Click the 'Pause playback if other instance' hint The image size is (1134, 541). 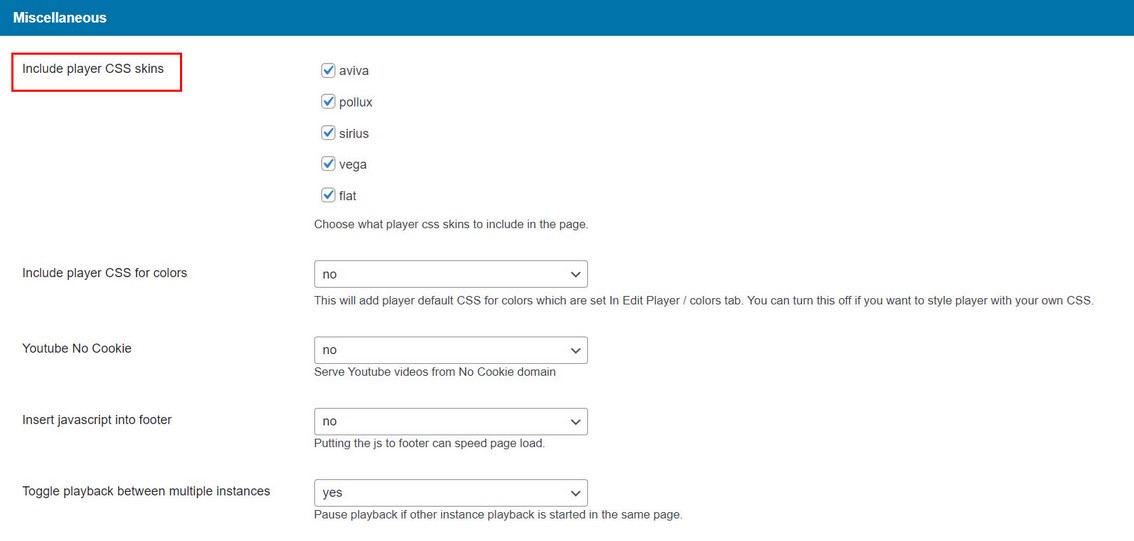point(498,515)
